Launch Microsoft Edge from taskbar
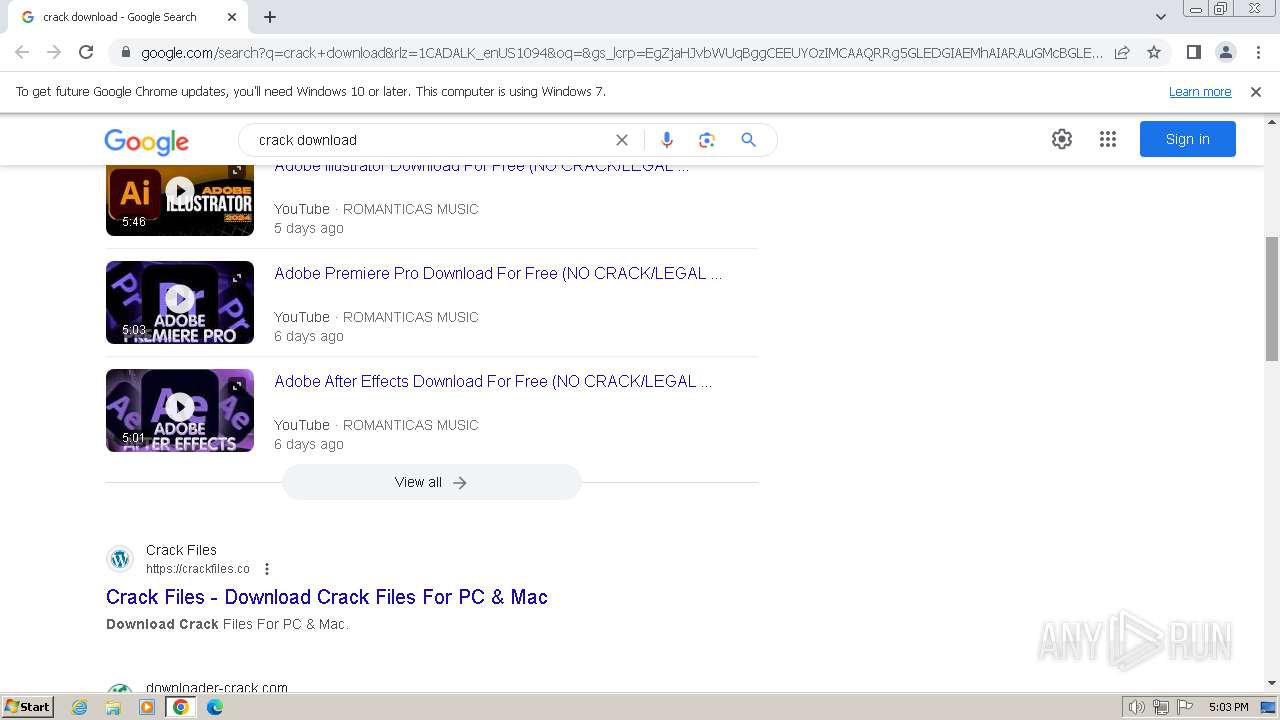The height and width of the screenshot is (720, 1280). [x=215, y=707]
